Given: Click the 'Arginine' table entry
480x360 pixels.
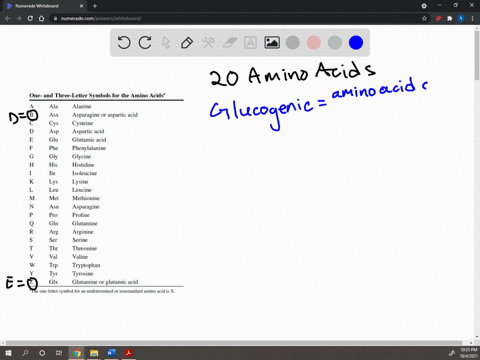Looking at the screenshot, I should [83, 232].
